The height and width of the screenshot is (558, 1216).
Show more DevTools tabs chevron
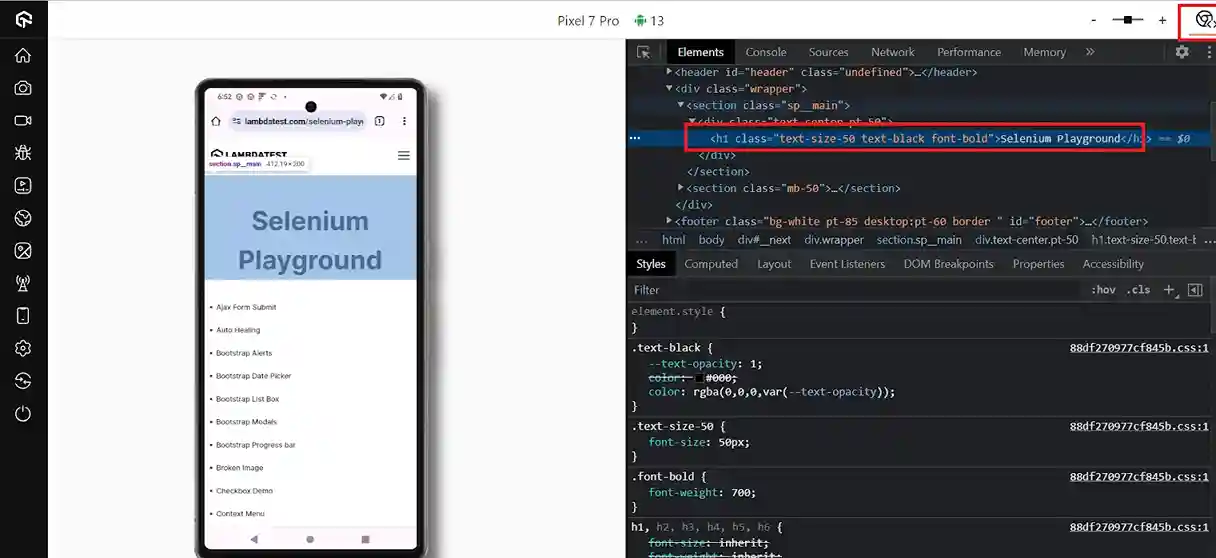1090,52
